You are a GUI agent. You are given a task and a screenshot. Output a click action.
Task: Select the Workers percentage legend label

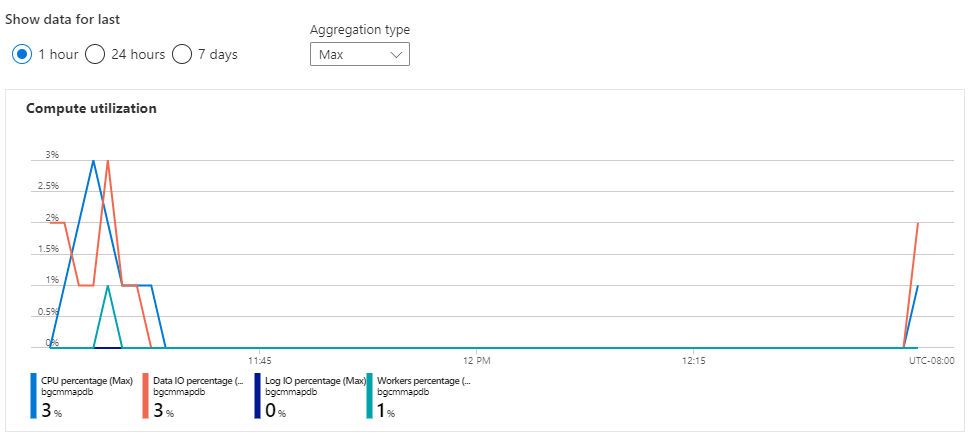tap(424, 381)
